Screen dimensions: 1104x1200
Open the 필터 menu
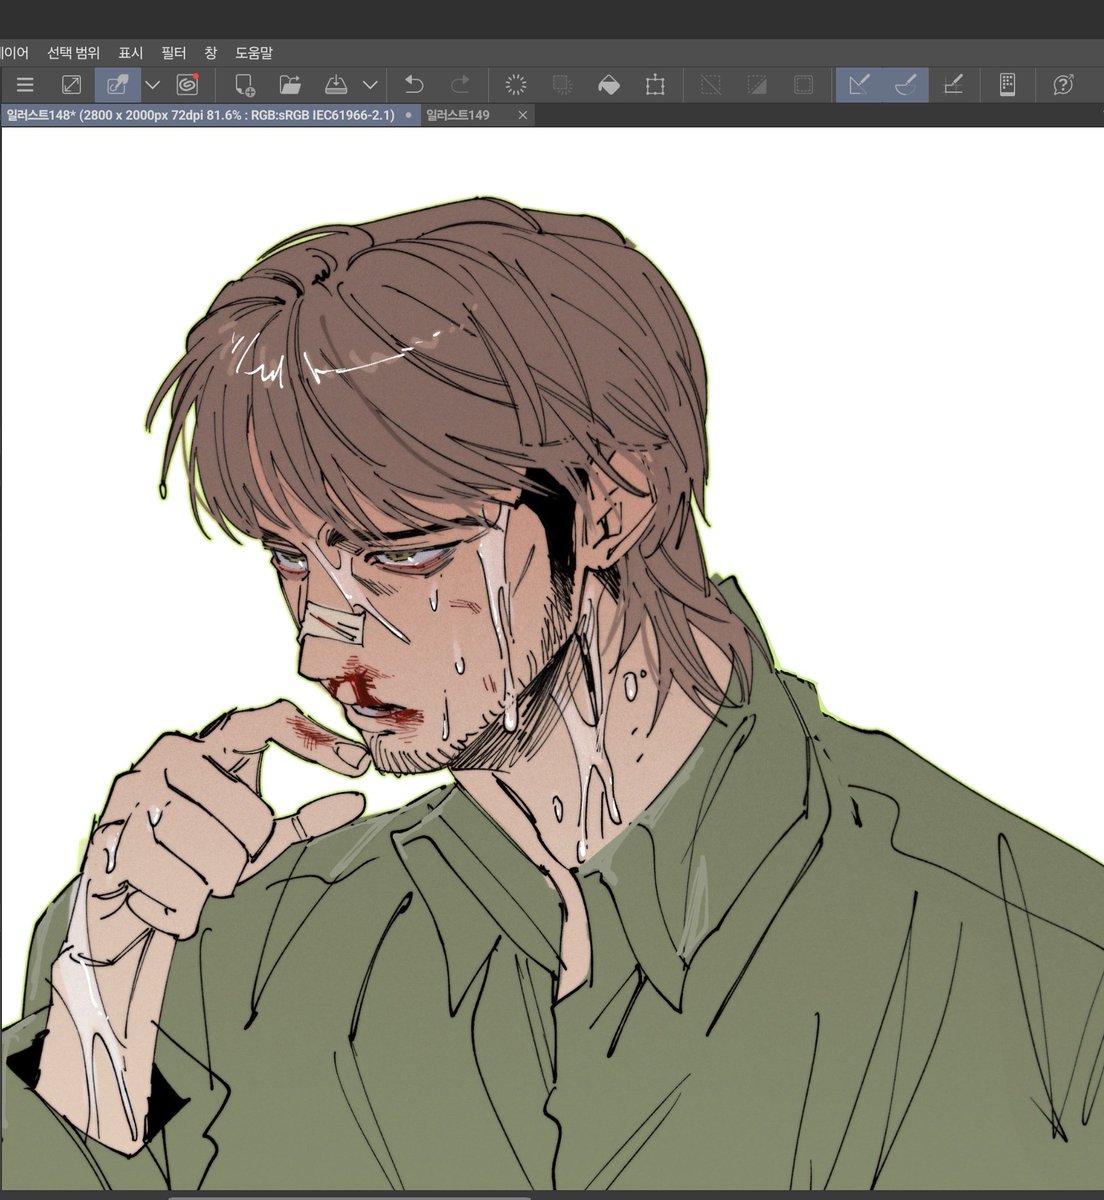tap(174, 52)
